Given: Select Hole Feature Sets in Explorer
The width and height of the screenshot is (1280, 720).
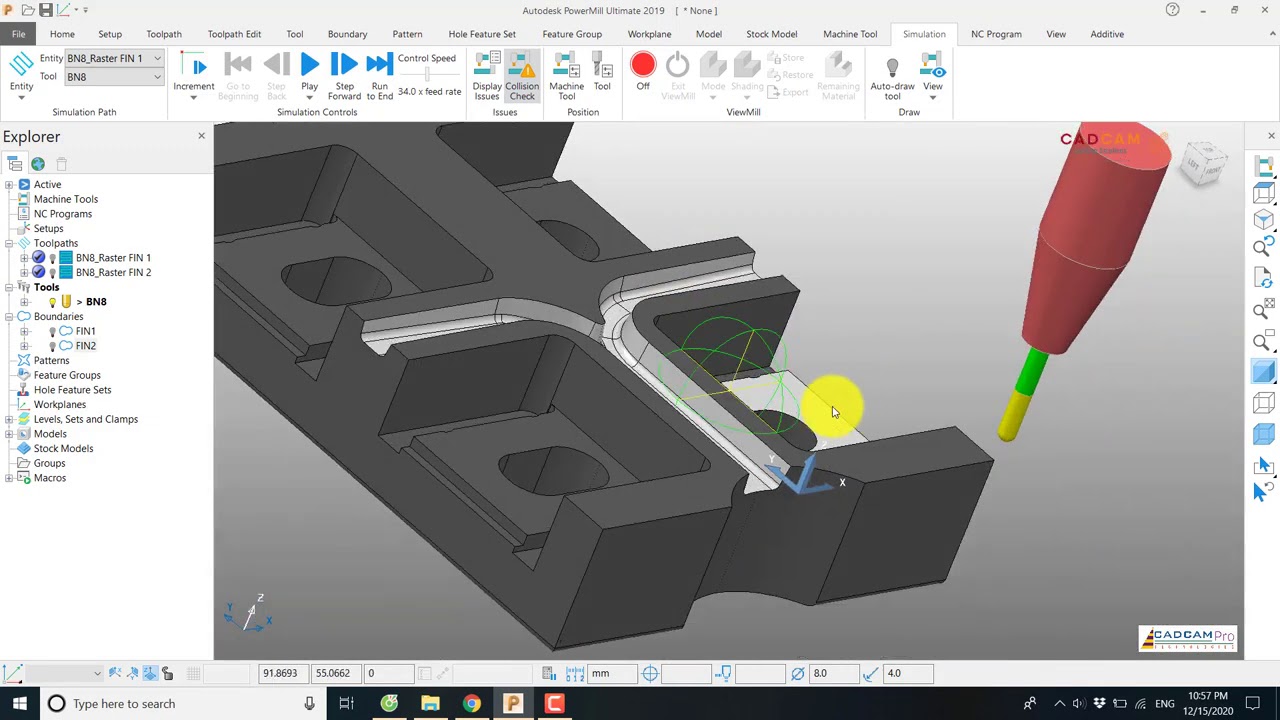Looking at the screenshot, I should (x=72, y=390).
